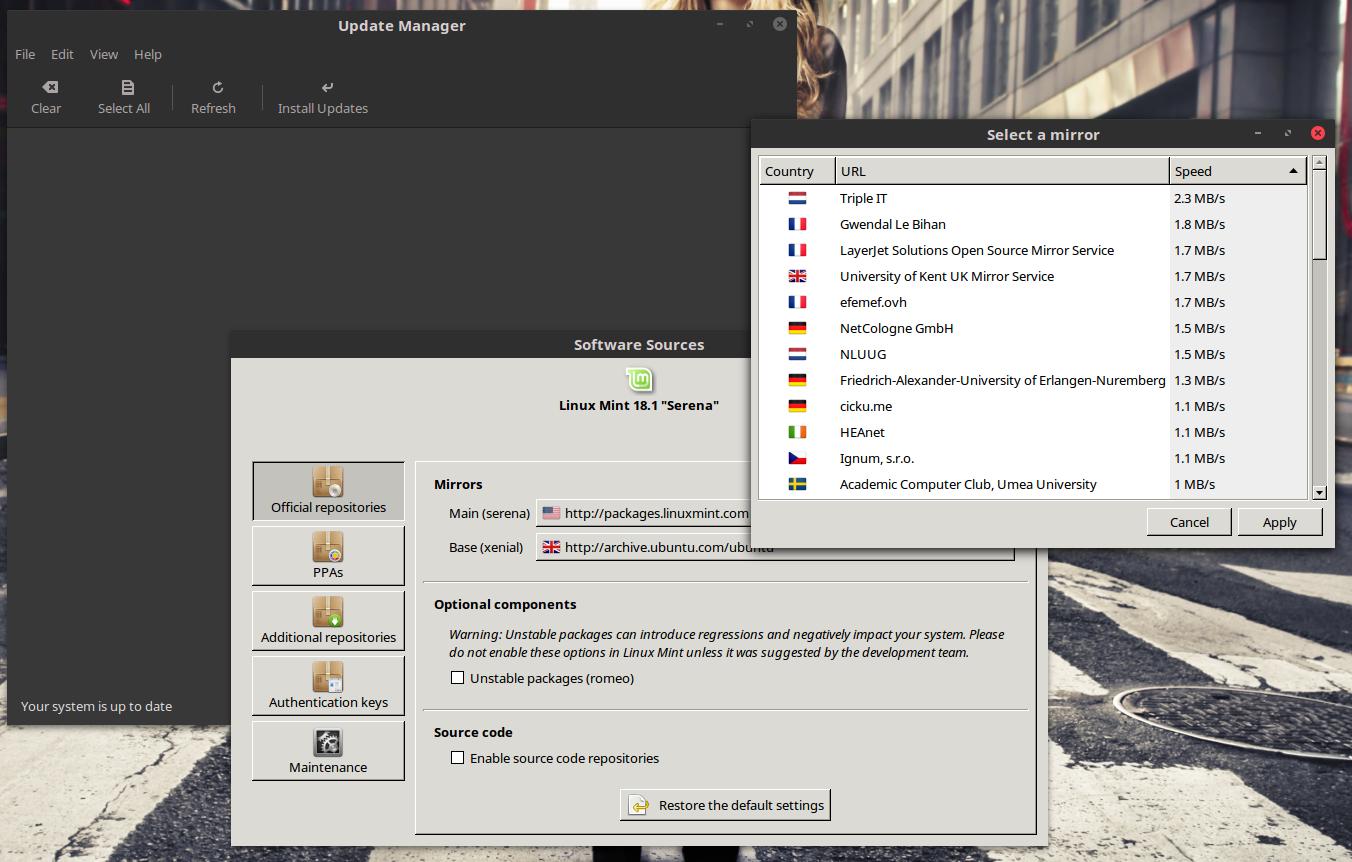This screenshot has width=1352, height=862.
Task: Click the Irish flag beside HEAnet
Action: pyautogui.click(x=797, y=432)
